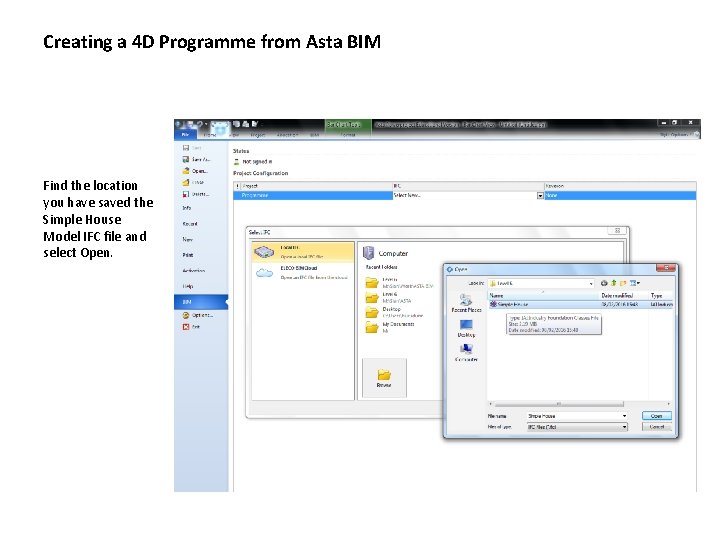Open the Print section
The image size is (720, 540).
[x=188, y=255]
